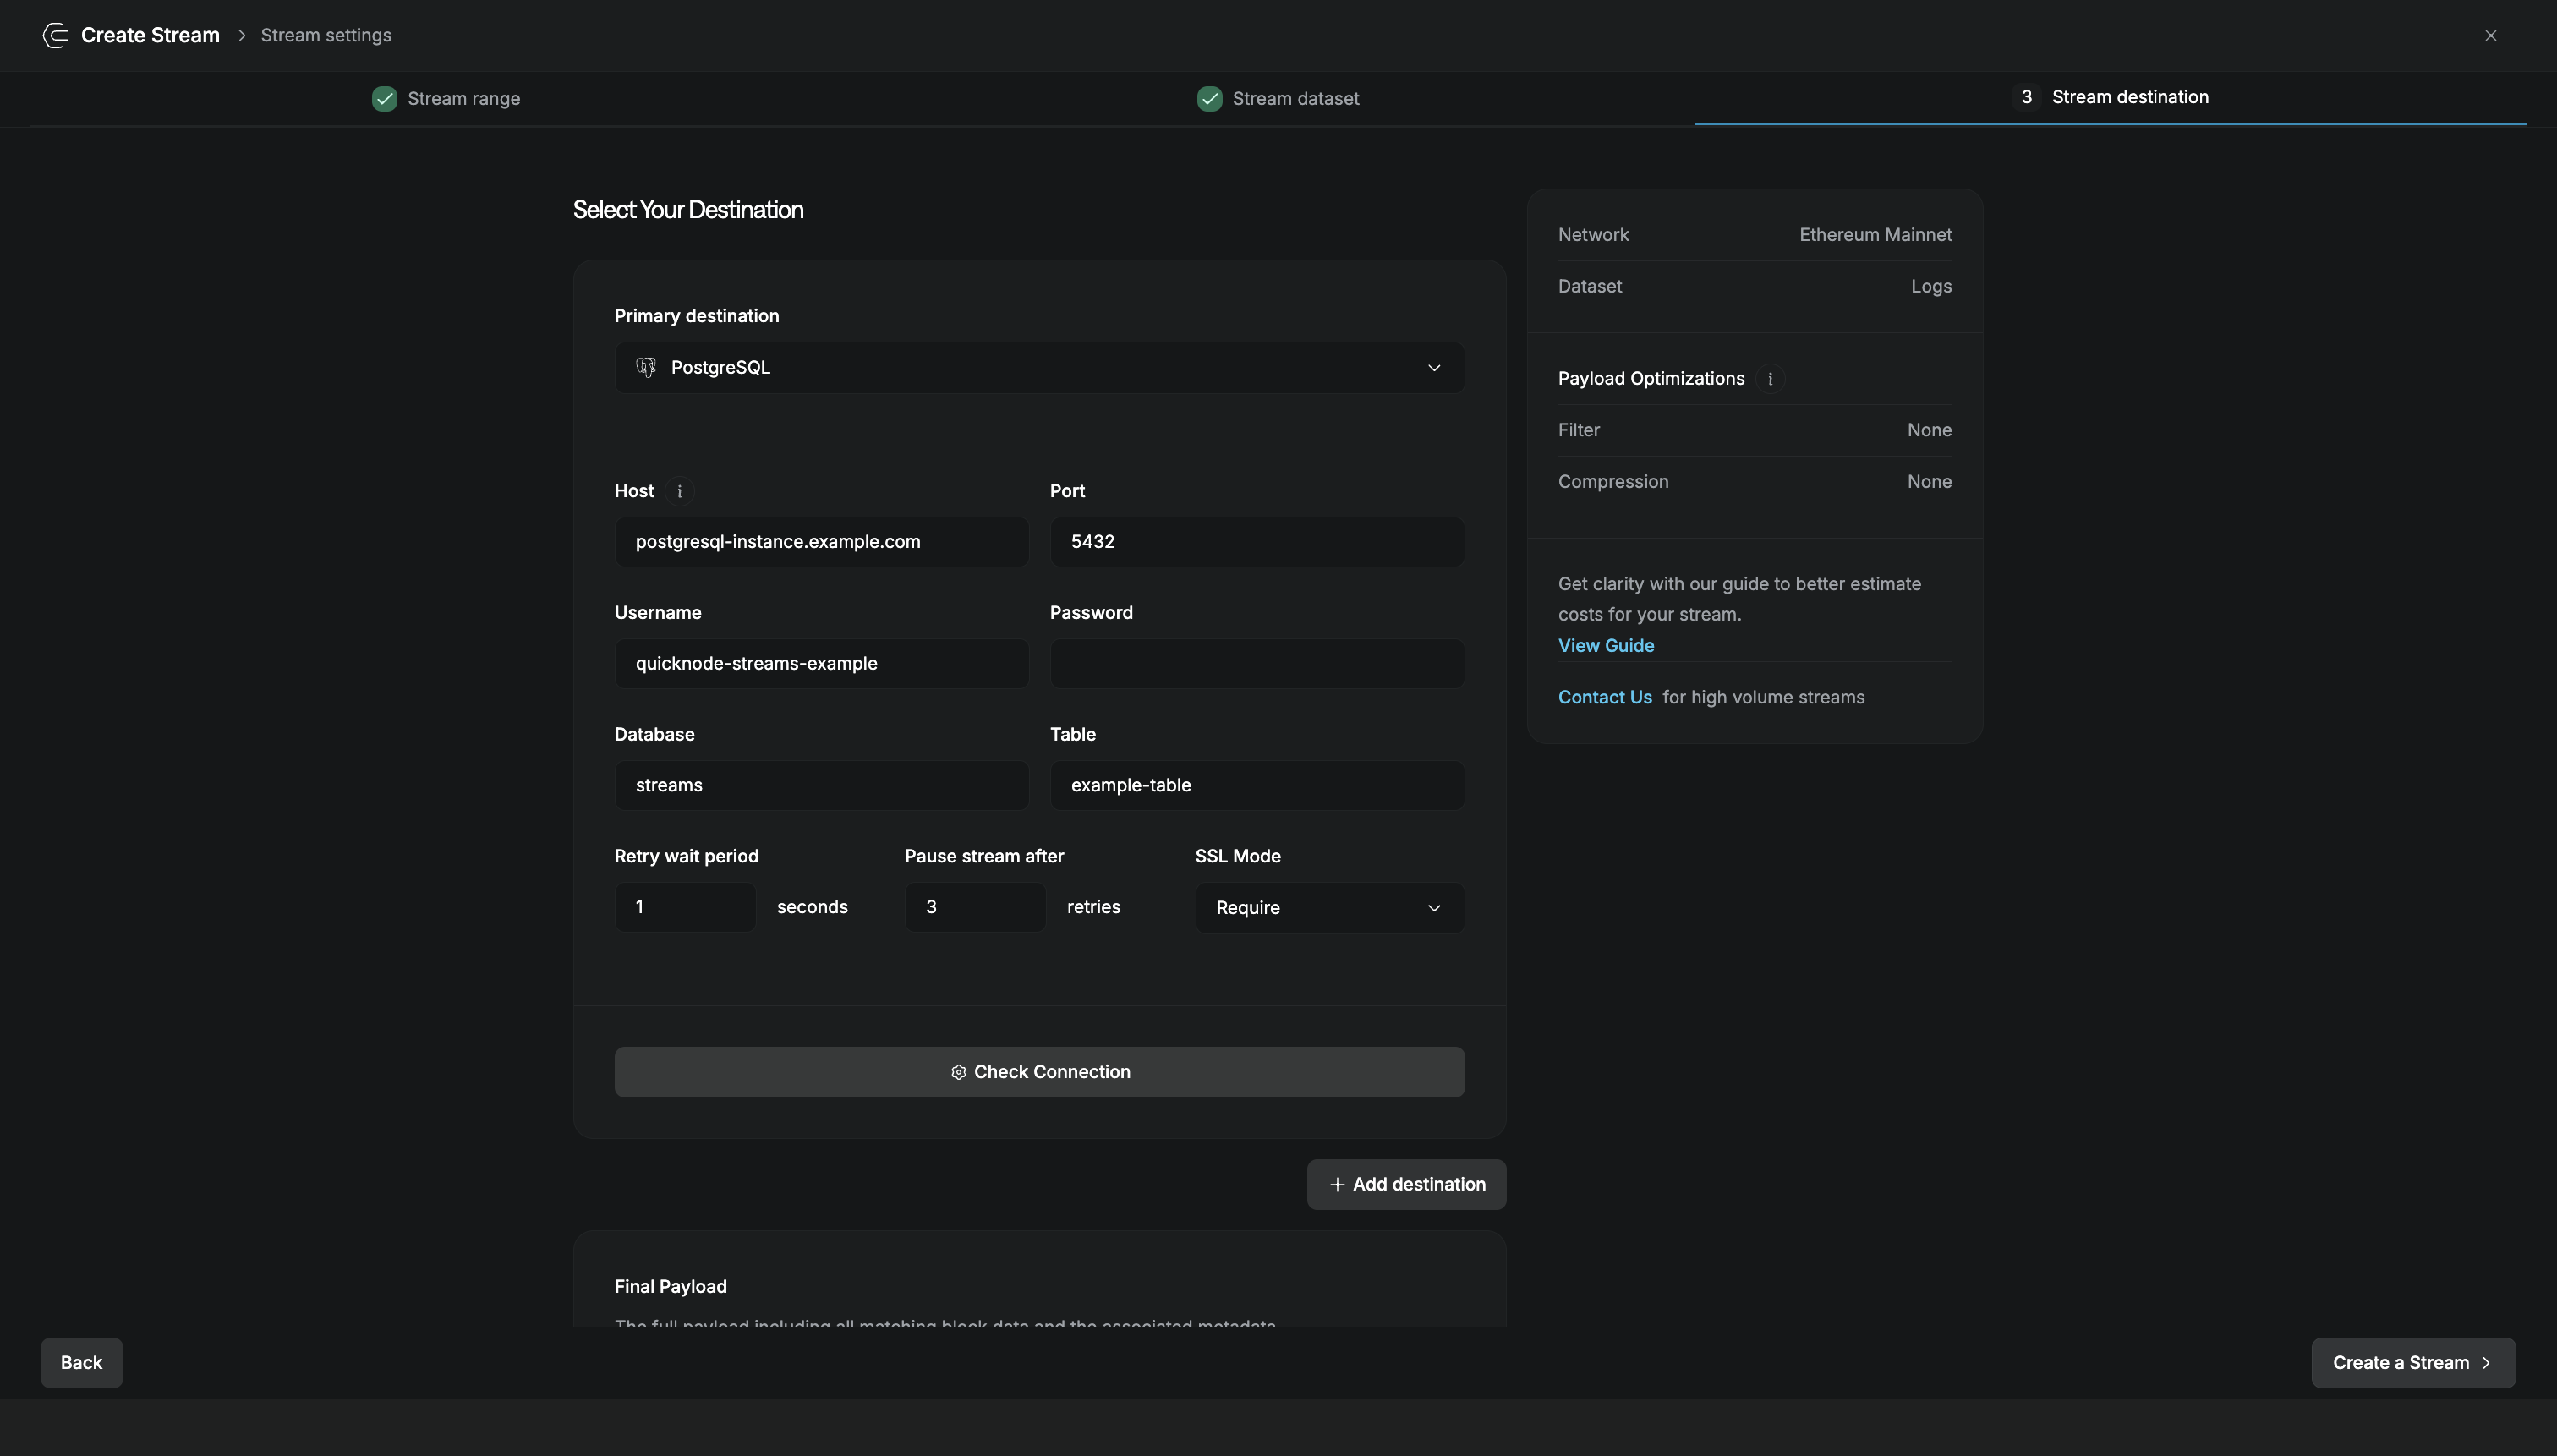Click the Ethereum Mainnet network value
Image resolution: width=2557 pixels, height=1456 pixels.
click(1875, 234)
